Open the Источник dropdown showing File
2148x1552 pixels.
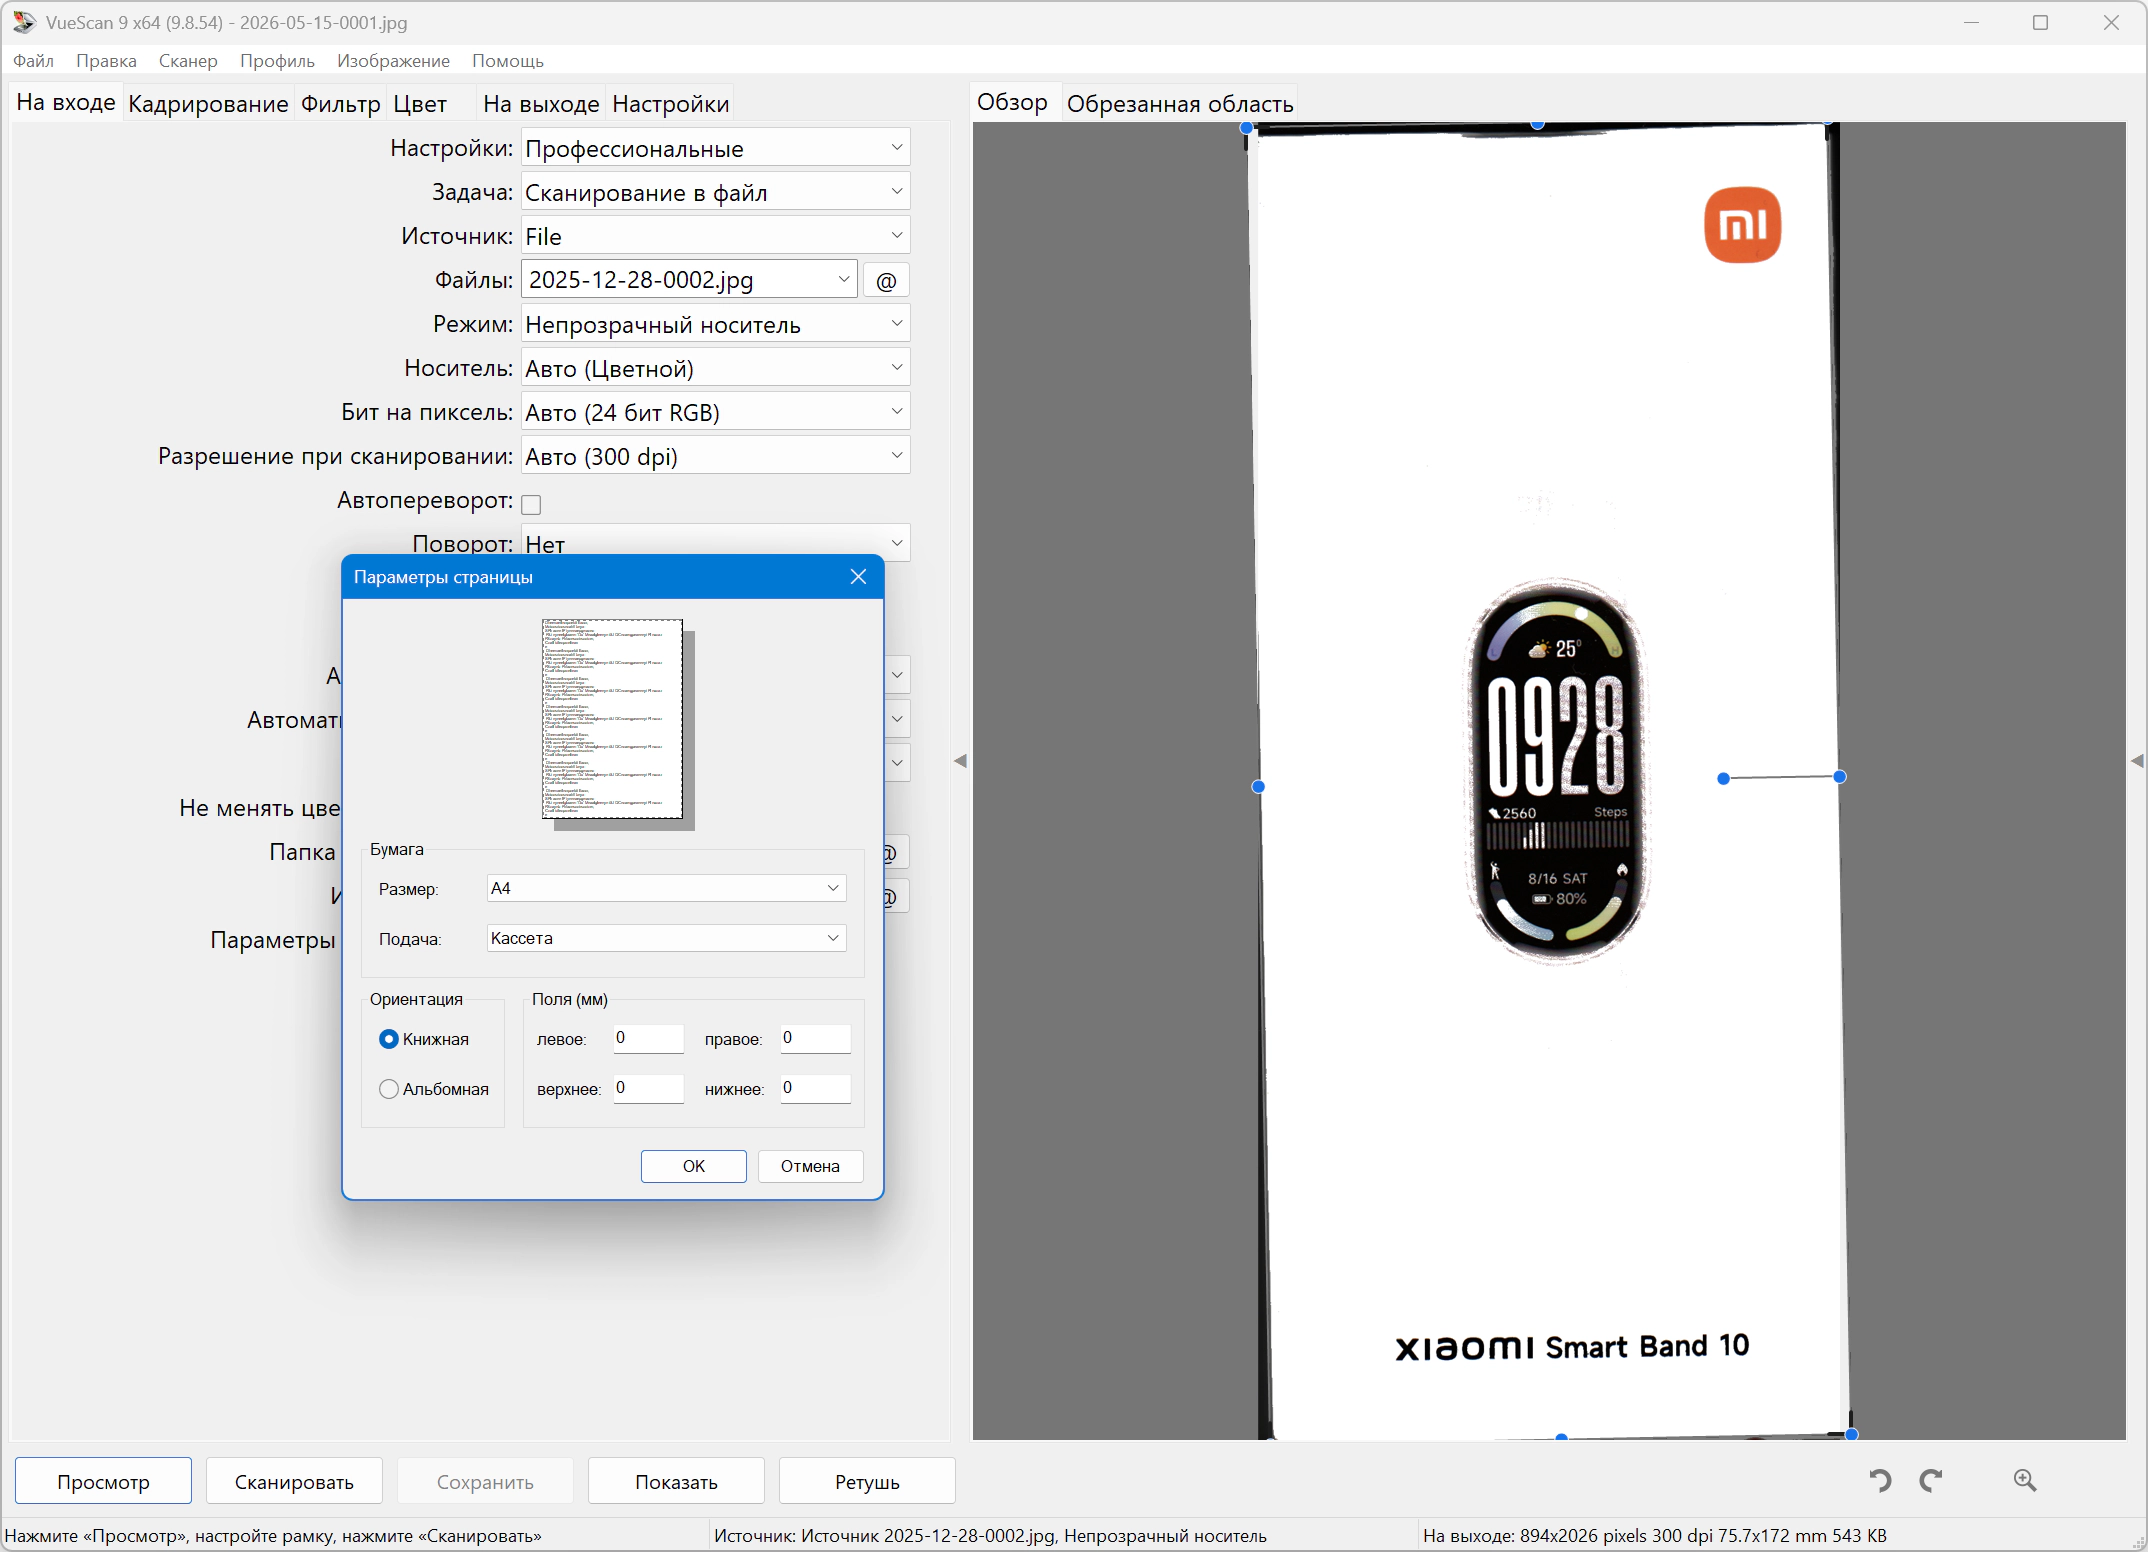716,236
